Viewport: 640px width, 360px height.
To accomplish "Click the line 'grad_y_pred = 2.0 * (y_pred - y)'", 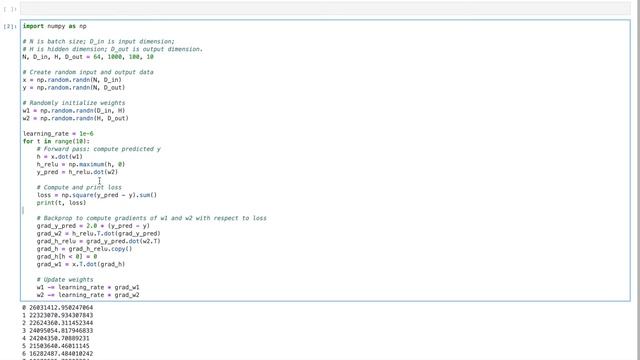I will click(x=93, y=226).
